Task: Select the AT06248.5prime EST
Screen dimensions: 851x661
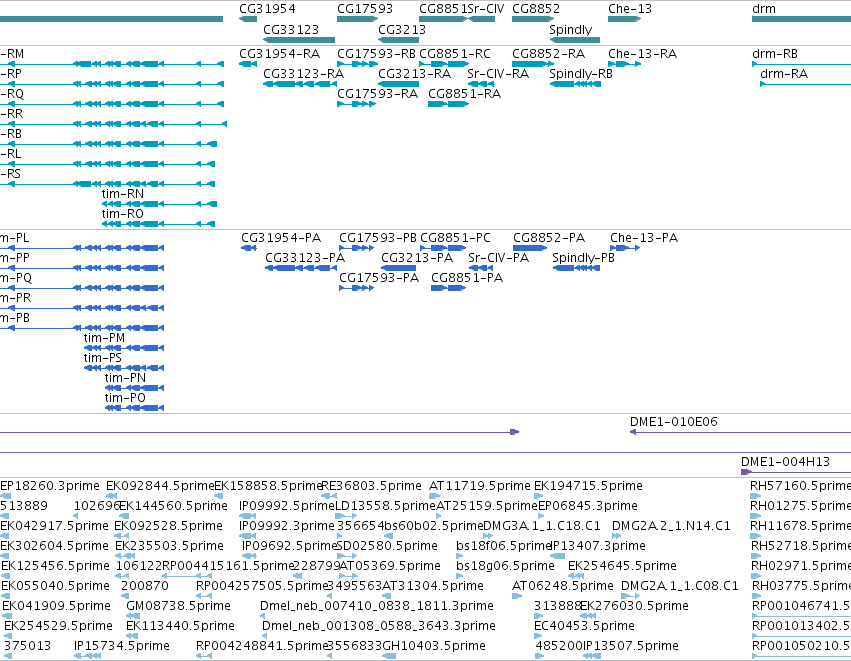Action: (x=517, y=596)
